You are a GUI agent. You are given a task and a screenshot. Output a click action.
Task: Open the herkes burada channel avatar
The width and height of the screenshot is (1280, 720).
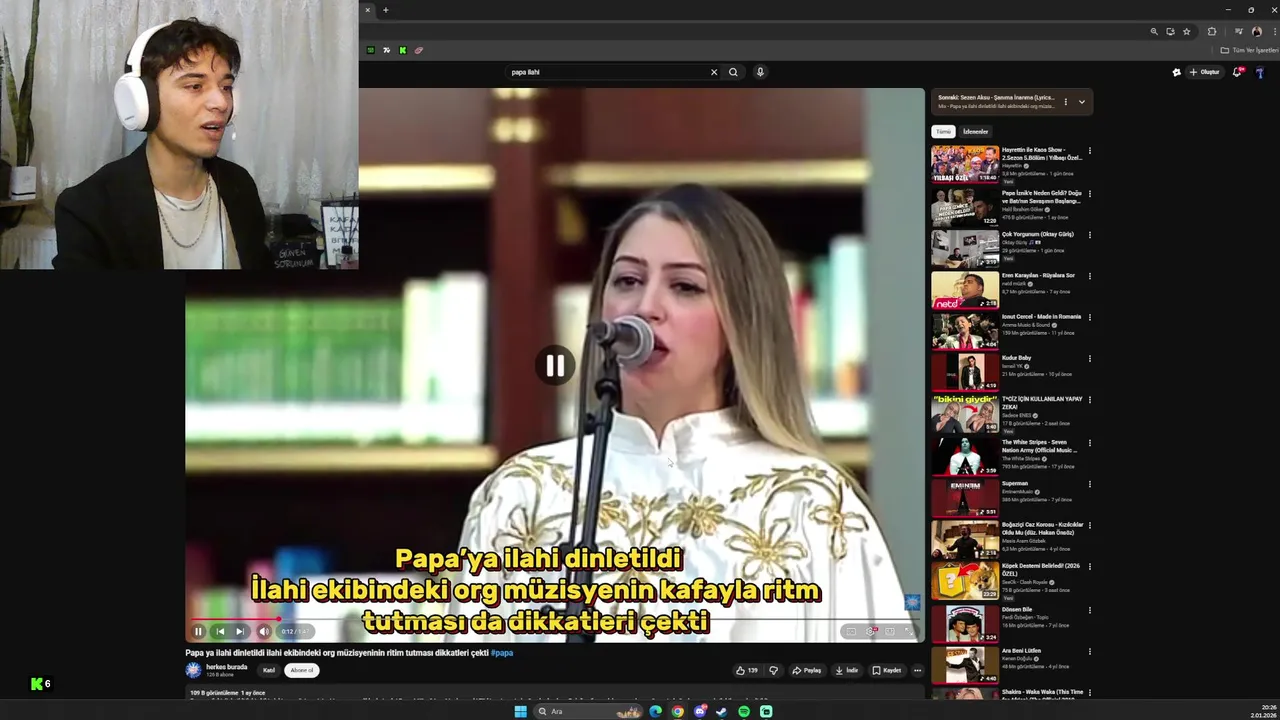[x=193, y=670]
